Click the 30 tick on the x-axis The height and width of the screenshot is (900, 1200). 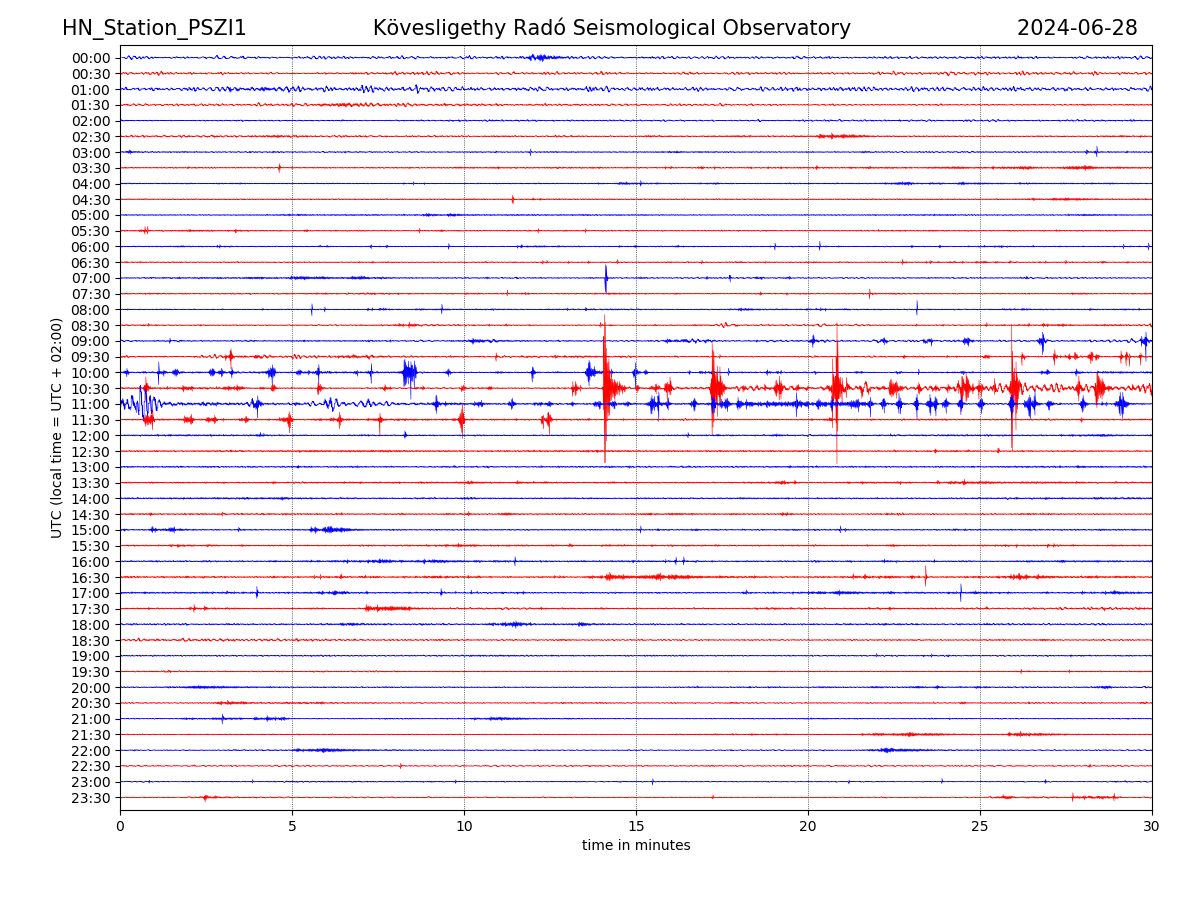click(1152, 826)
